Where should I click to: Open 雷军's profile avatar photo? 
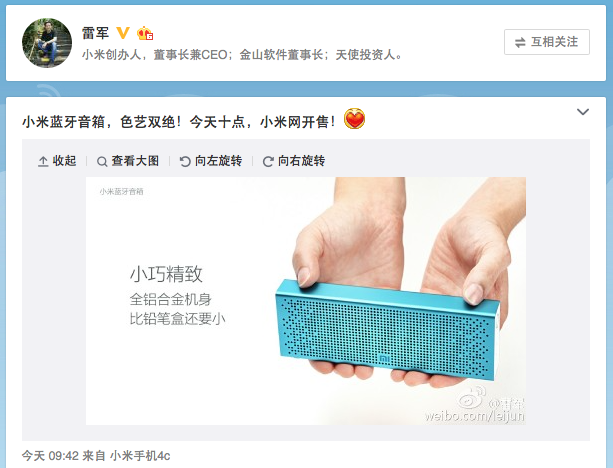(x=47, y=43)
